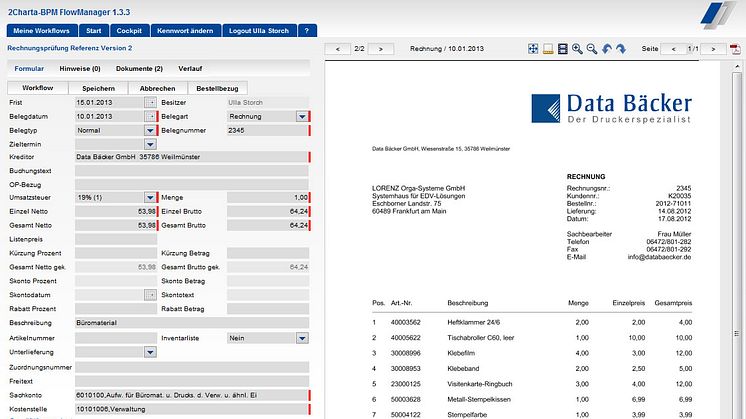
Task: Click the document viewer vertical scrollbar
Action: click(x=737, y=238)
